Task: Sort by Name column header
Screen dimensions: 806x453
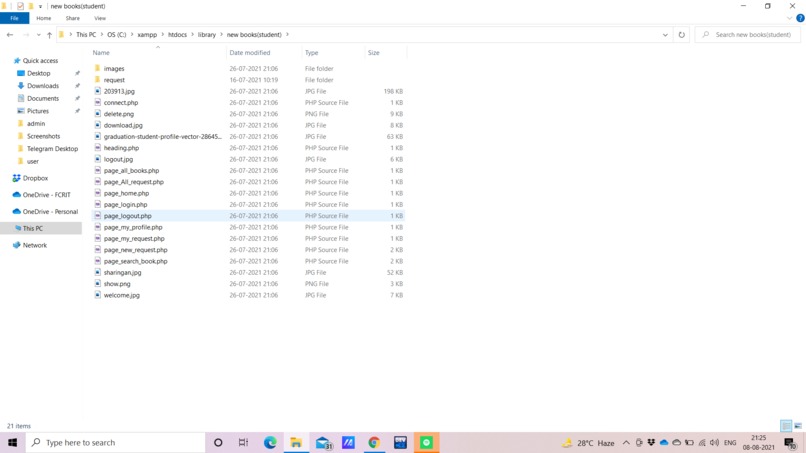Action: coord(101,52)
